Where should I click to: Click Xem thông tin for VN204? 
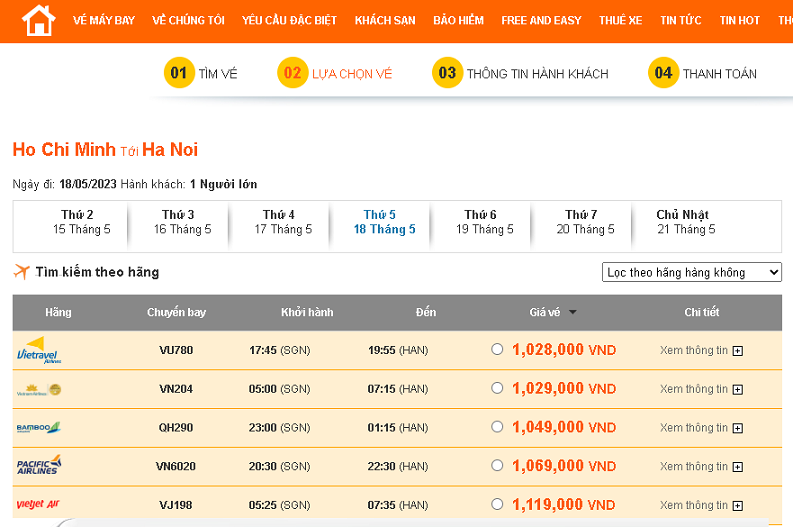[x=693, y=389]
